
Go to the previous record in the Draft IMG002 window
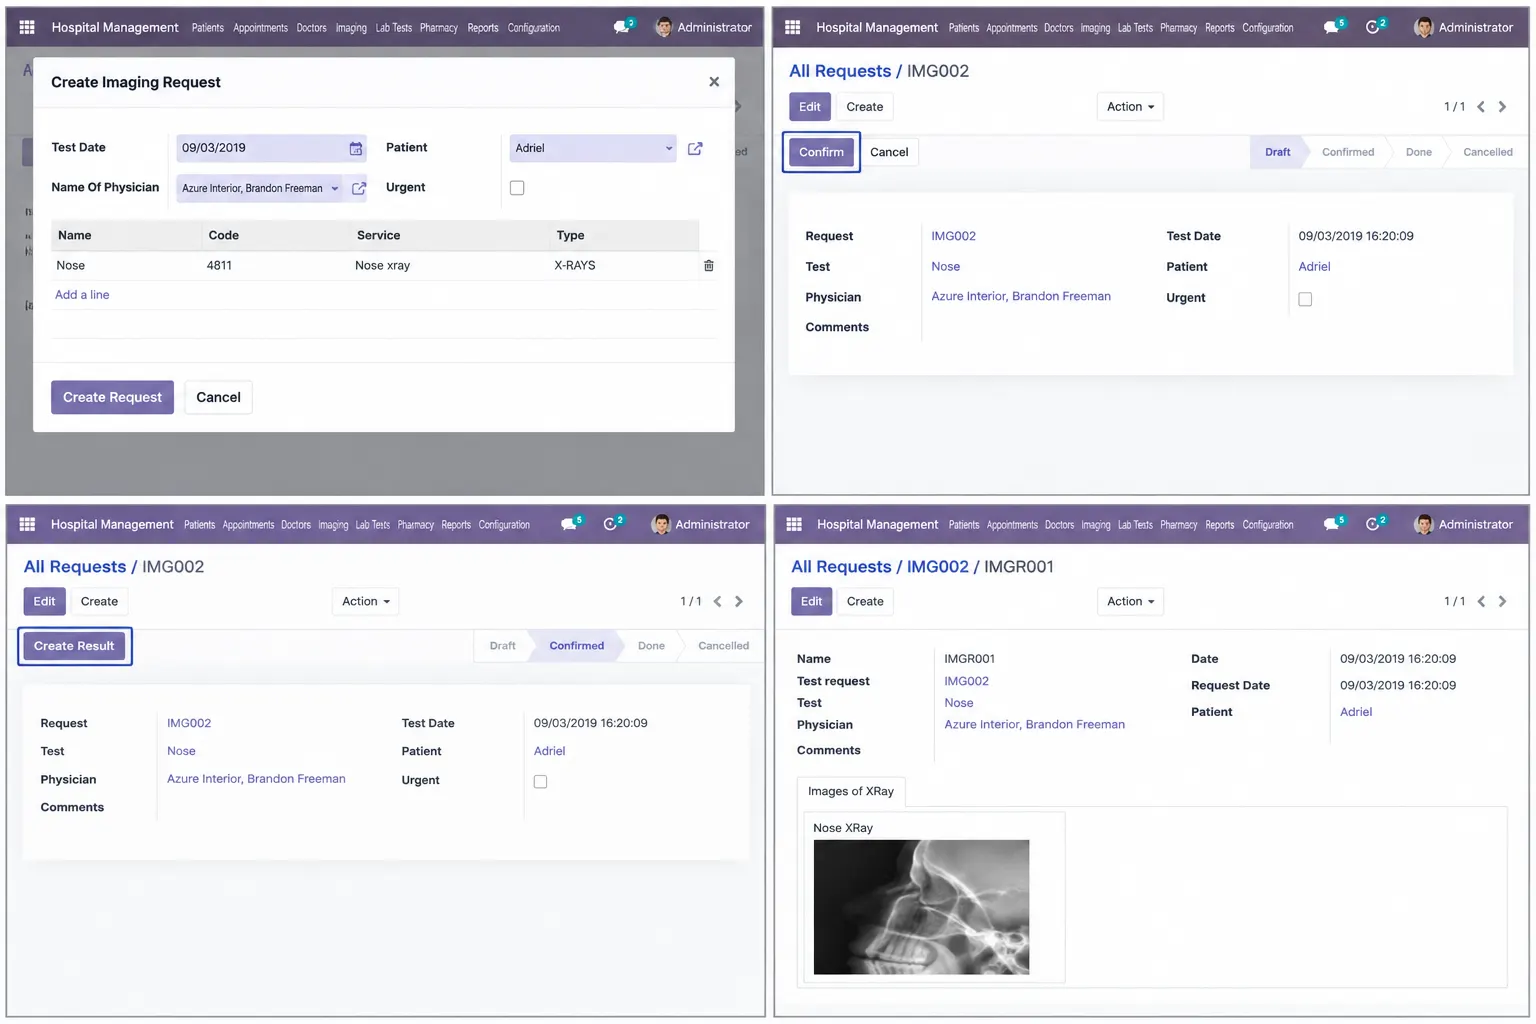click(x=1481, y=107)
